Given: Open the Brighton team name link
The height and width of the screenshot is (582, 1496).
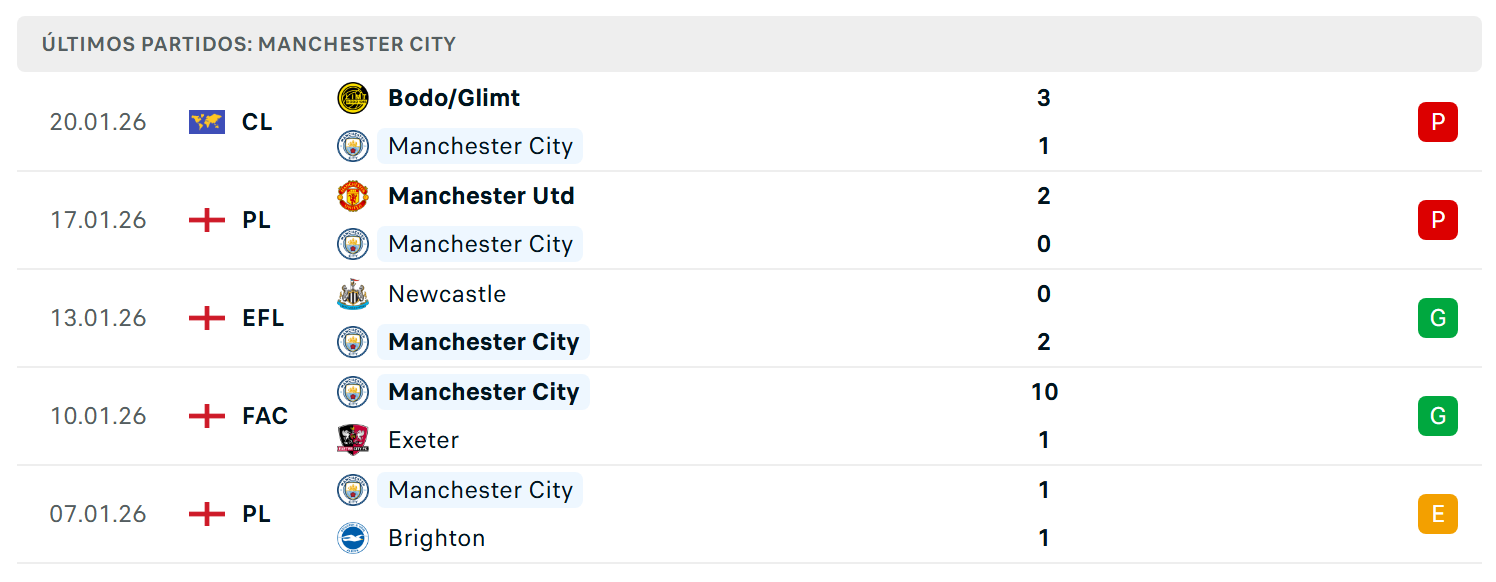Looking at the screenshot, I should coord(437,538).
